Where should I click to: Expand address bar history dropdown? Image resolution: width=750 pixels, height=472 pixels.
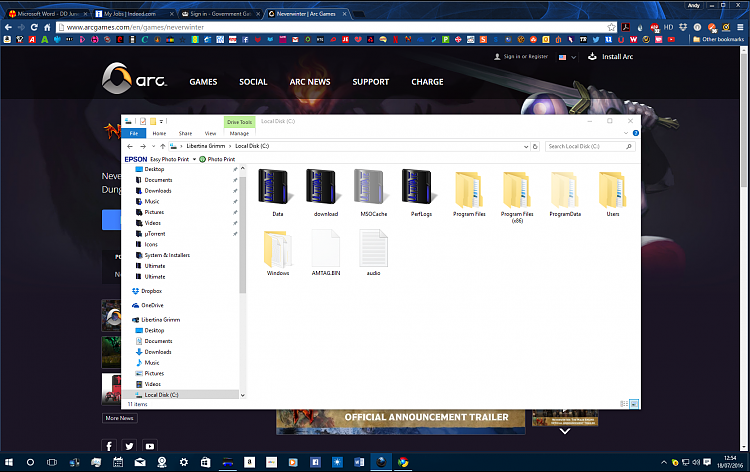click(x=526, y=146)
